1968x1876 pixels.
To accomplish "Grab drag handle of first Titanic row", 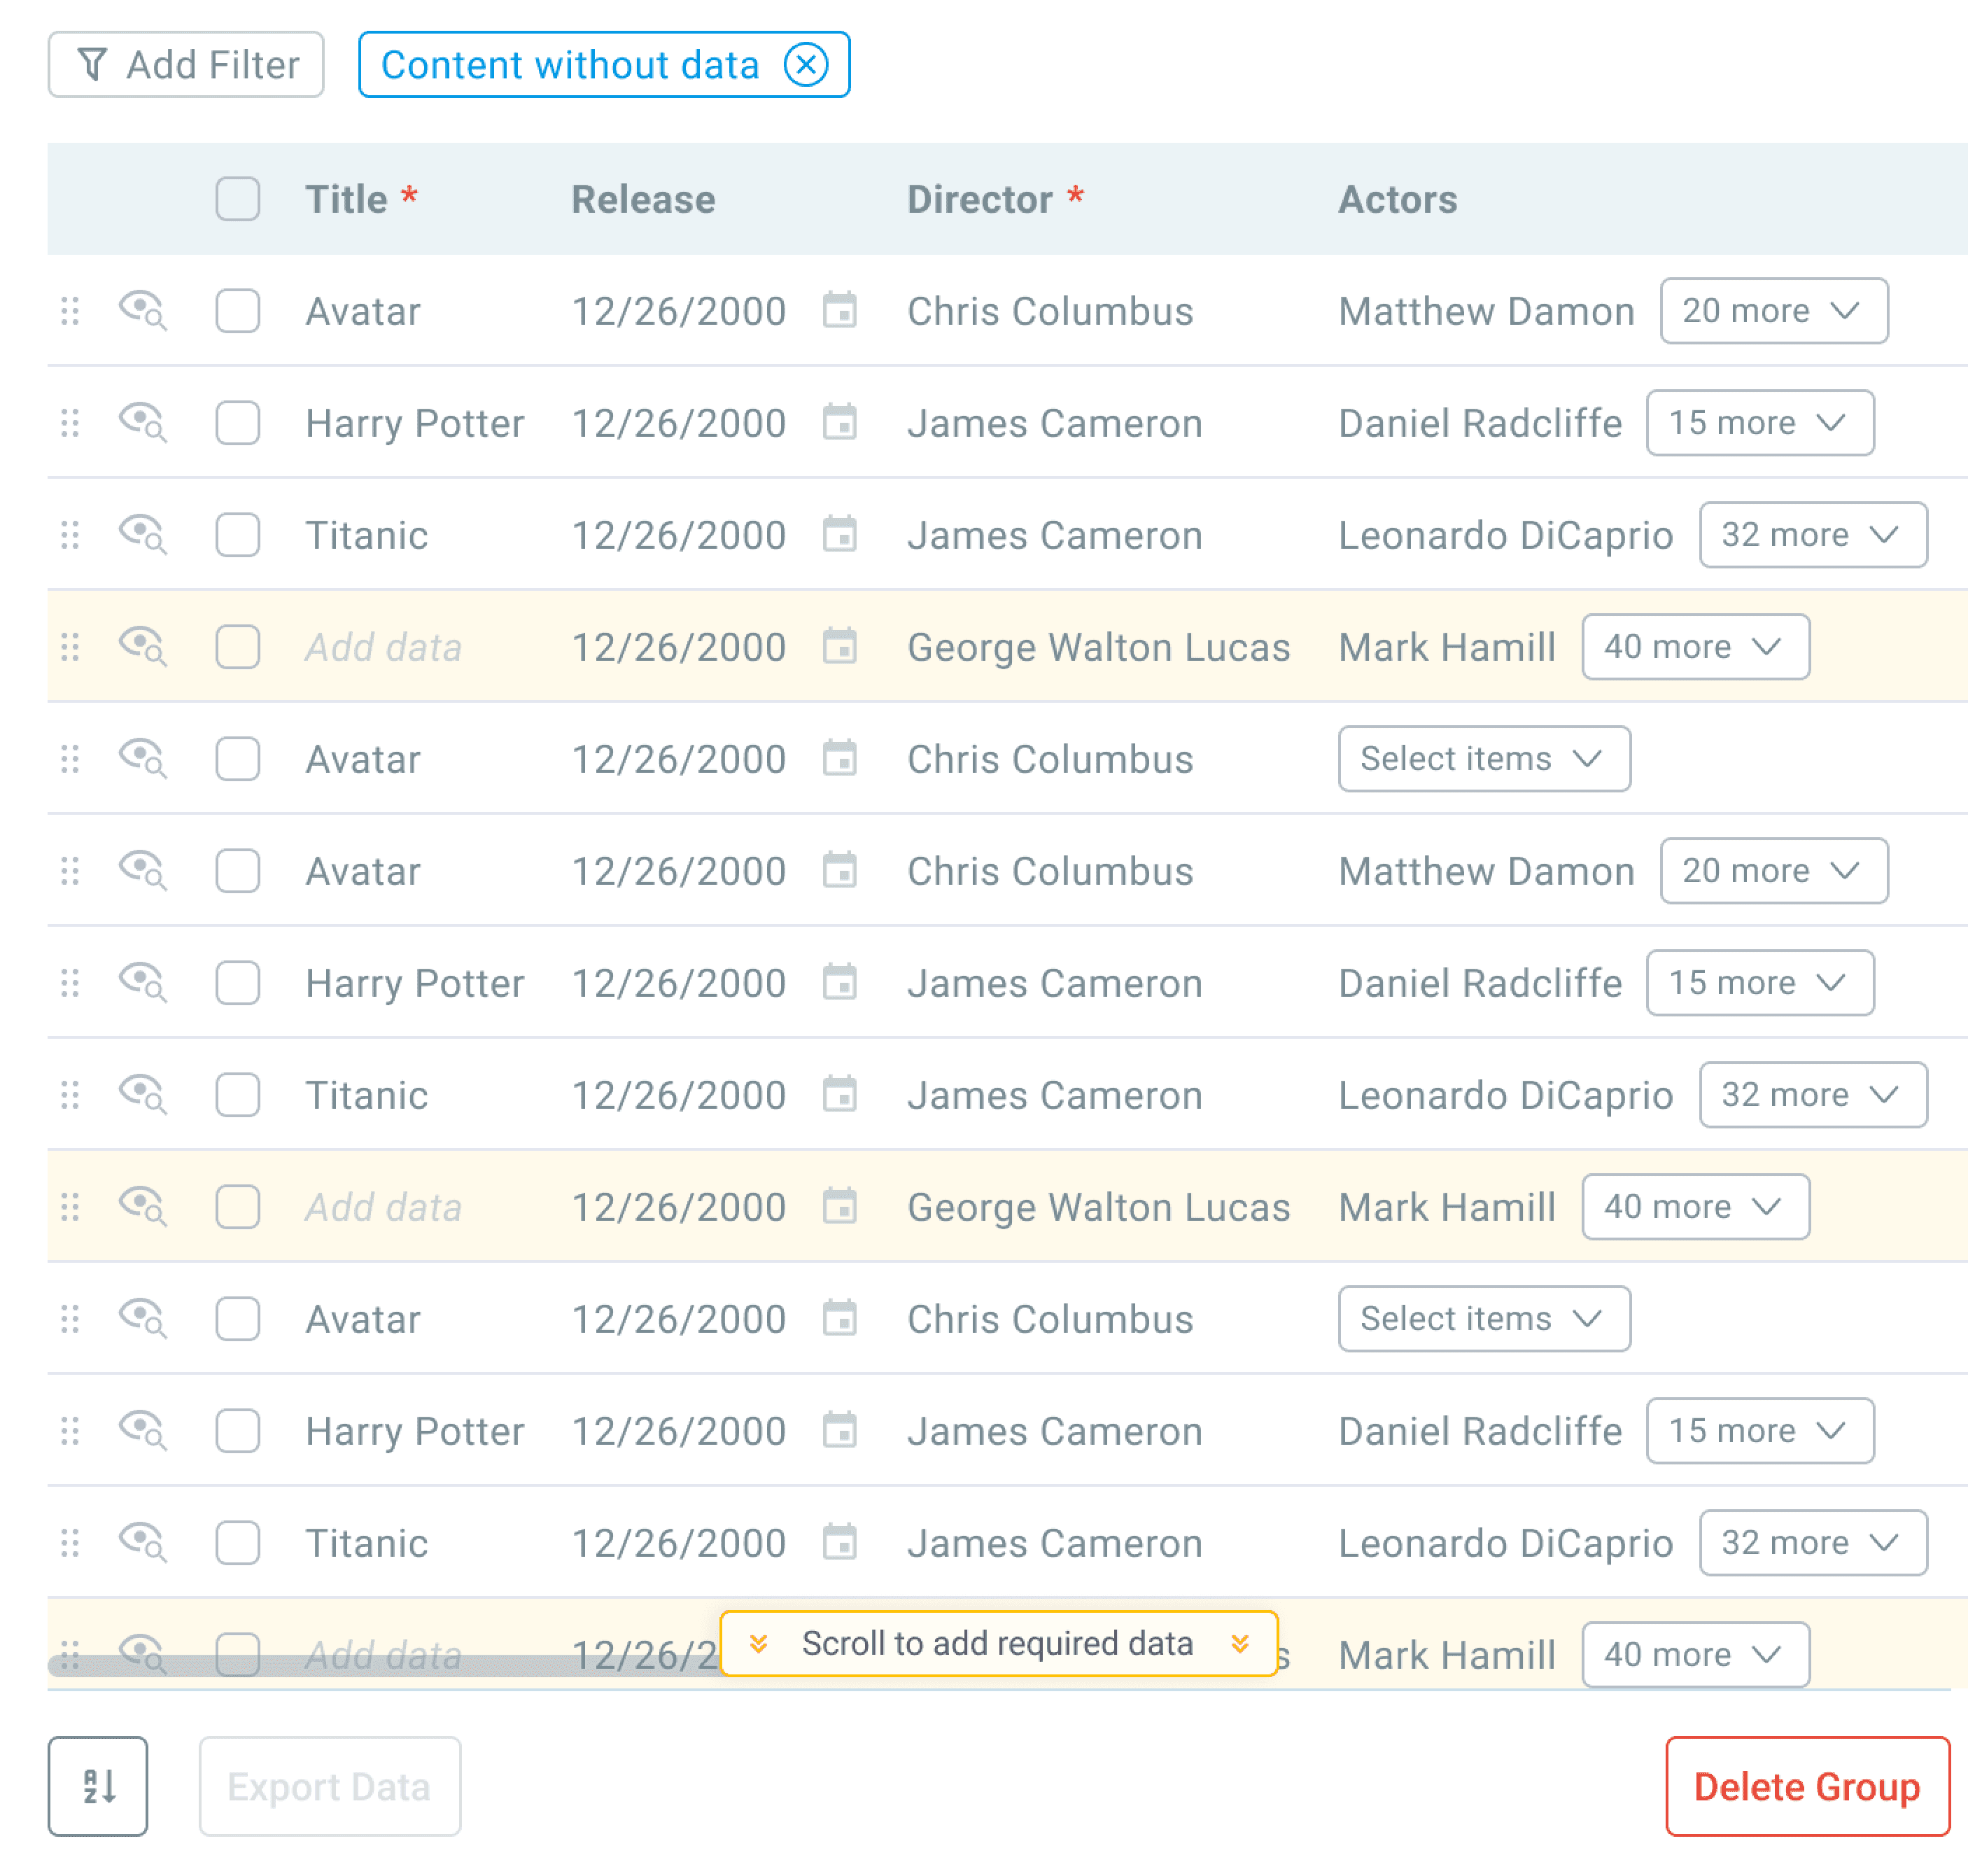I will (70, 535).
